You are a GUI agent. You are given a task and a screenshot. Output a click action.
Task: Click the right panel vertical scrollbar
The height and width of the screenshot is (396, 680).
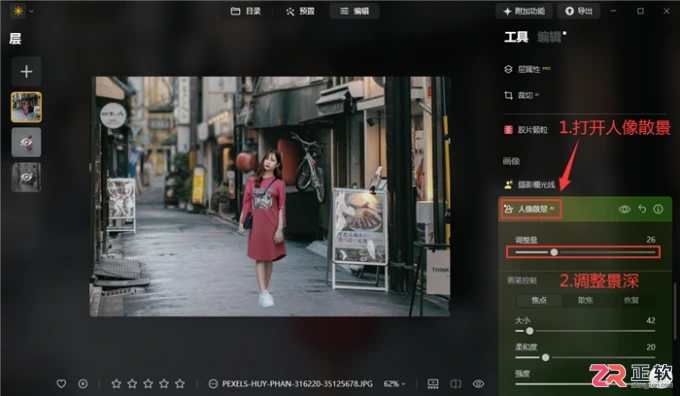[x=674, y=311]
